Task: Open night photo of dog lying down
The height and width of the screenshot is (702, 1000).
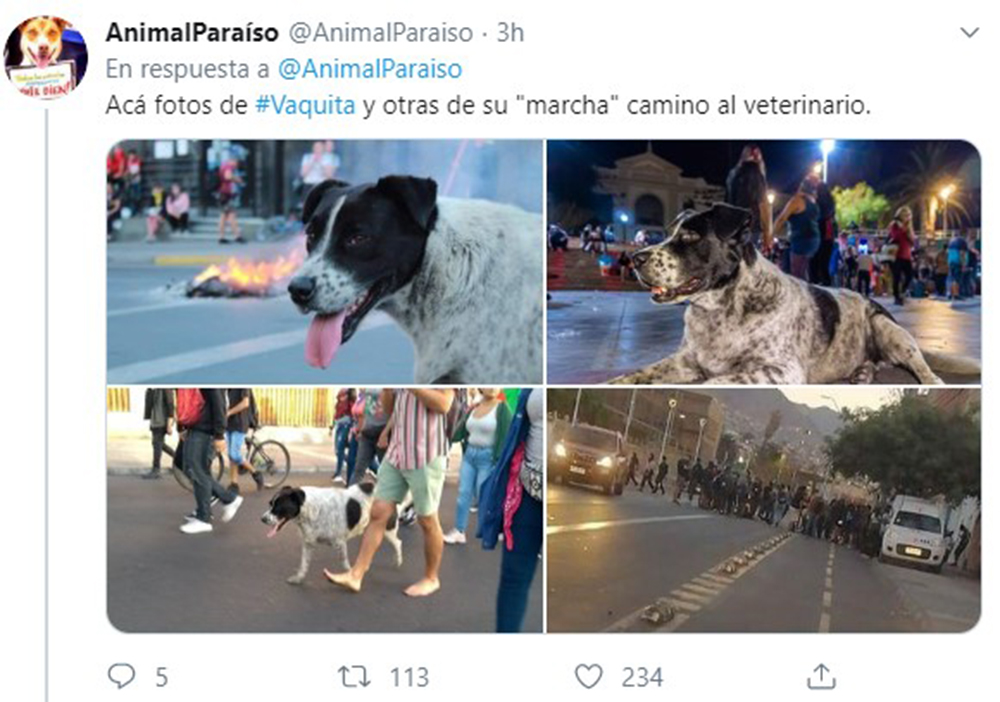Action: 764,261
